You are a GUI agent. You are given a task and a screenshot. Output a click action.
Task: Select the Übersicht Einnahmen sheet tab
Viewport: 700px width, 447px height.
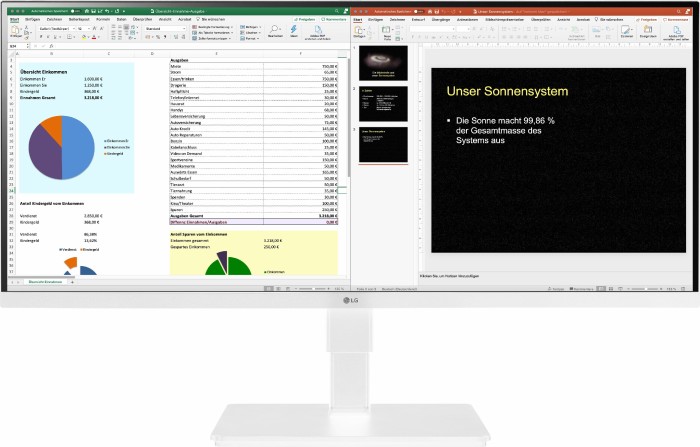coord(47,283)
